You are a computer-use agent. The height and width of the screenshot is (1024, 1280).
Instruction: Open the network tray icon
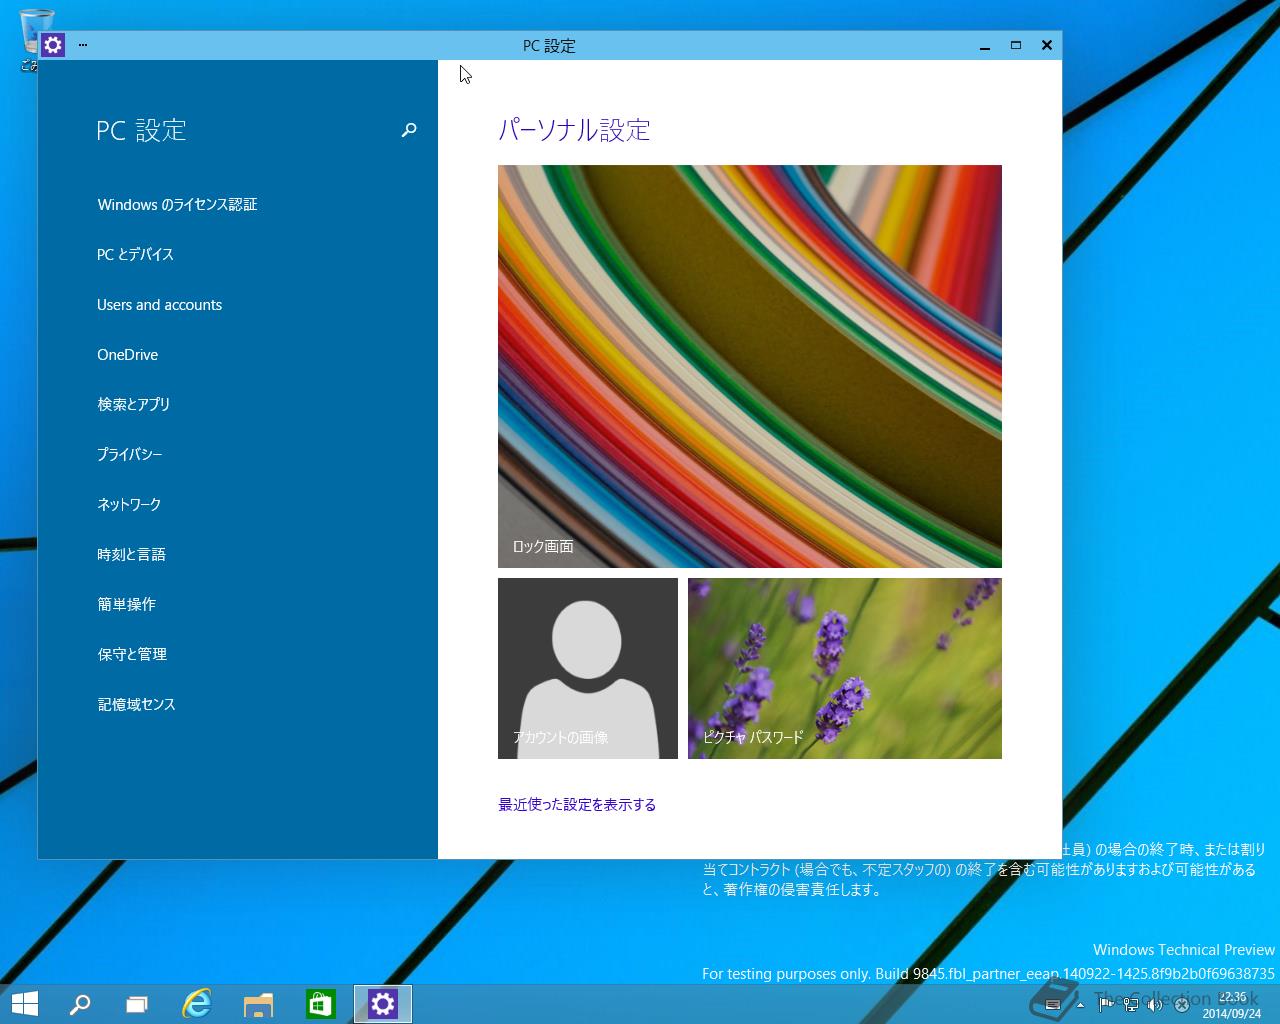point(1131,1004)
